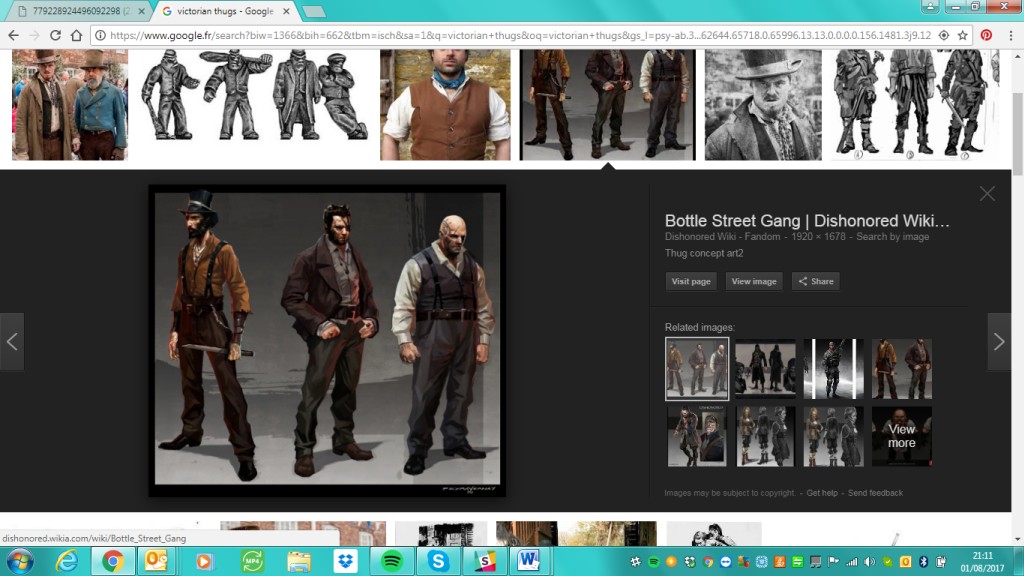Open the Windows Start menu
The width and height of the screenshot is (1024, 576).
pyautogui.click(x=20, y=561)
